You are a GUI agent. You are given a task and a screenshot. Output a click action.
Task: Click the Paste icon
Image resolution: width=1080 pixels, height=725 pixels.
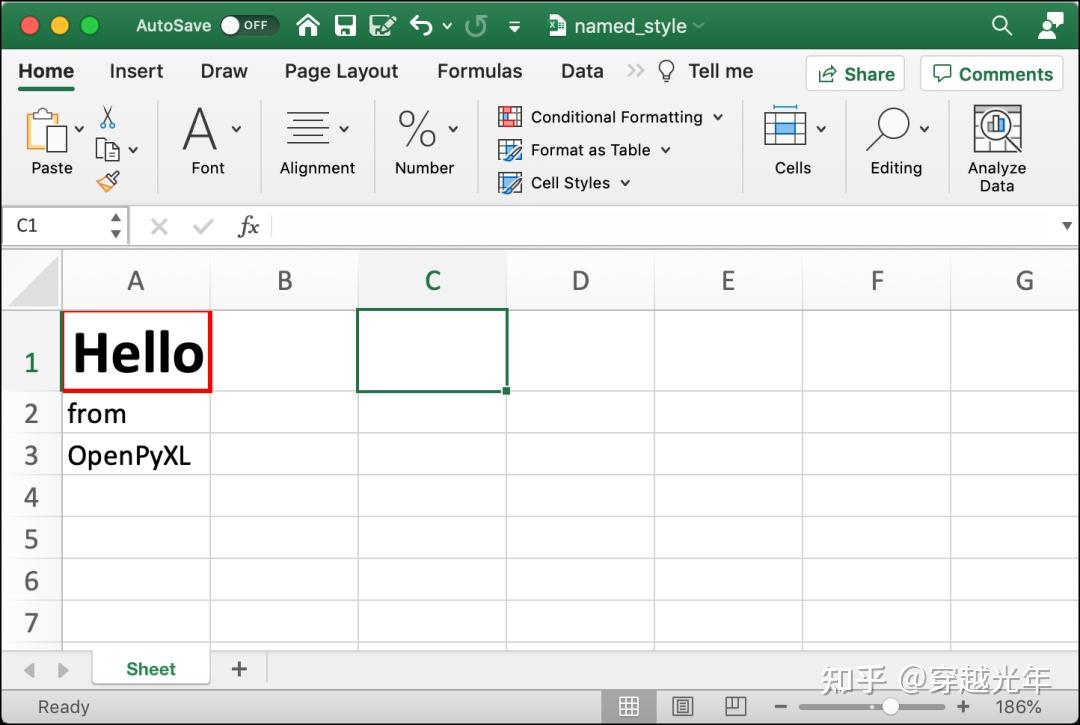pyautogui.click(x=44, y=130)
